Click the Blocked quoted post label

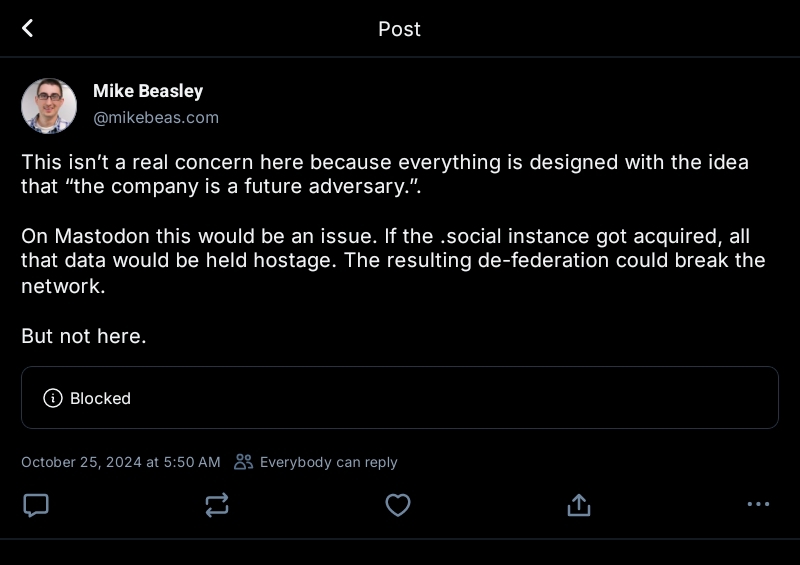100,398
